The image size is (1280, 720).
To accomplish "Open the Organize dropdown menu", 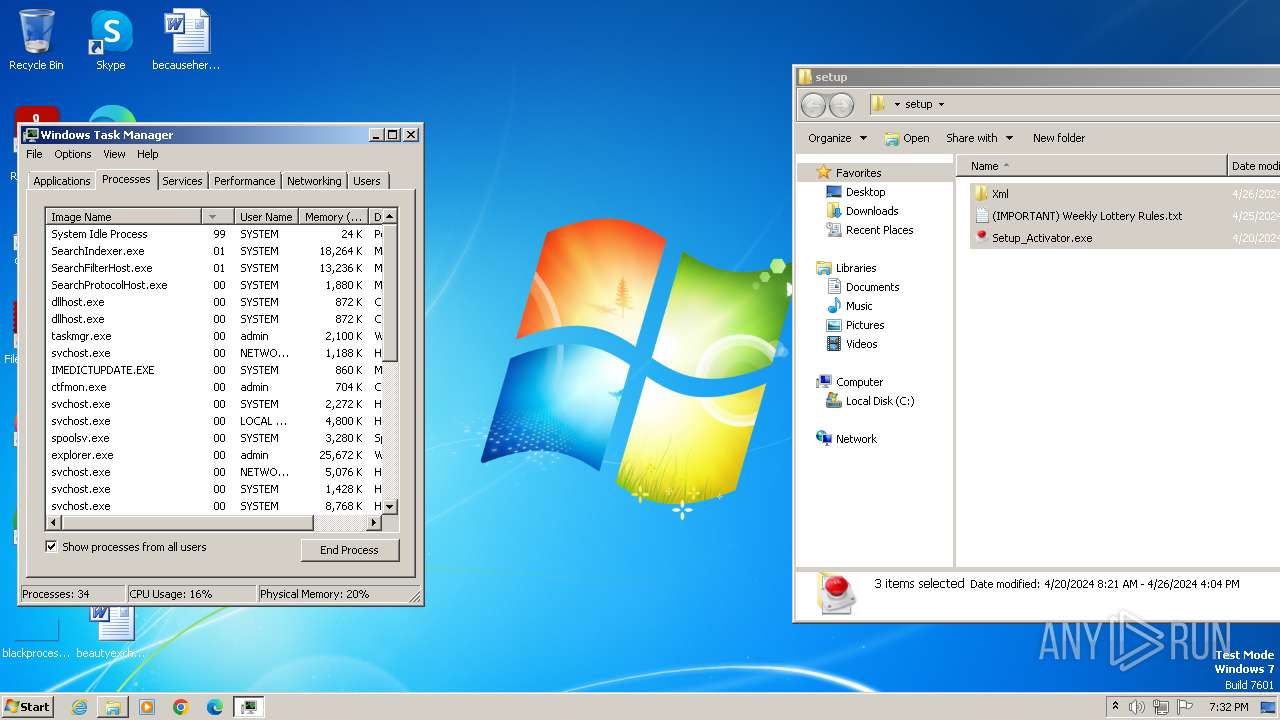I will [838, 138].
